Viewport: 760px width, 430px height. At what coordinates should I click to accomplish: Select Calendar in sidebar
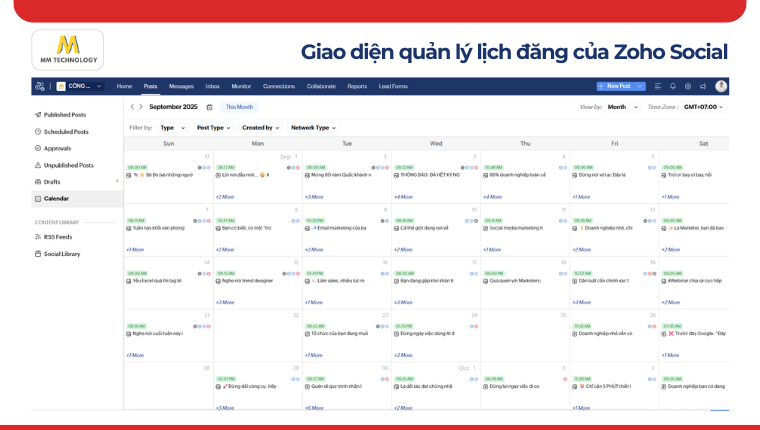point(77,199)
